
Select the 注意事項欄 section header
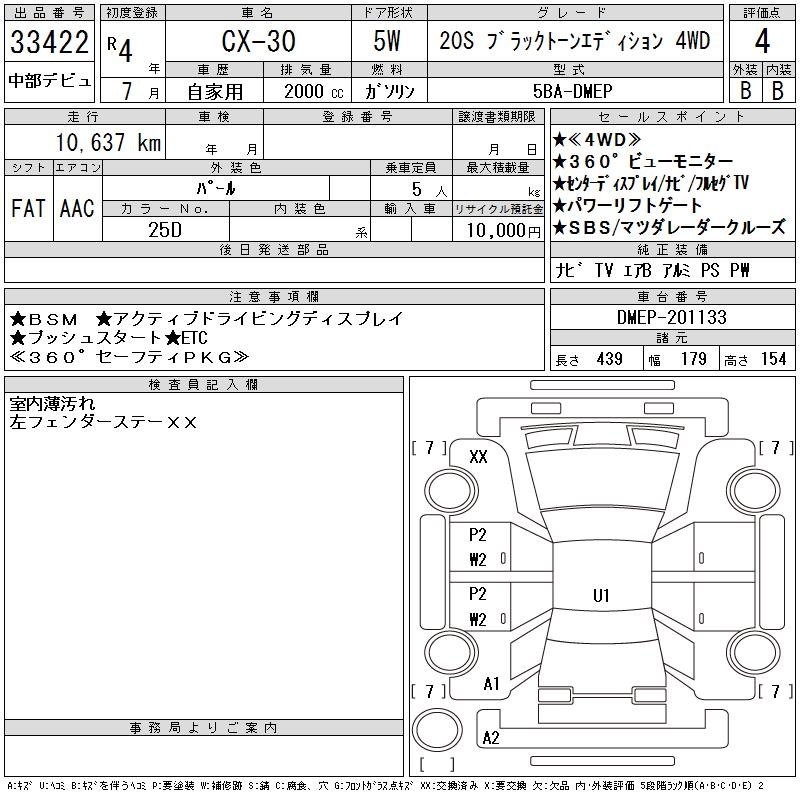pos(274,297)
